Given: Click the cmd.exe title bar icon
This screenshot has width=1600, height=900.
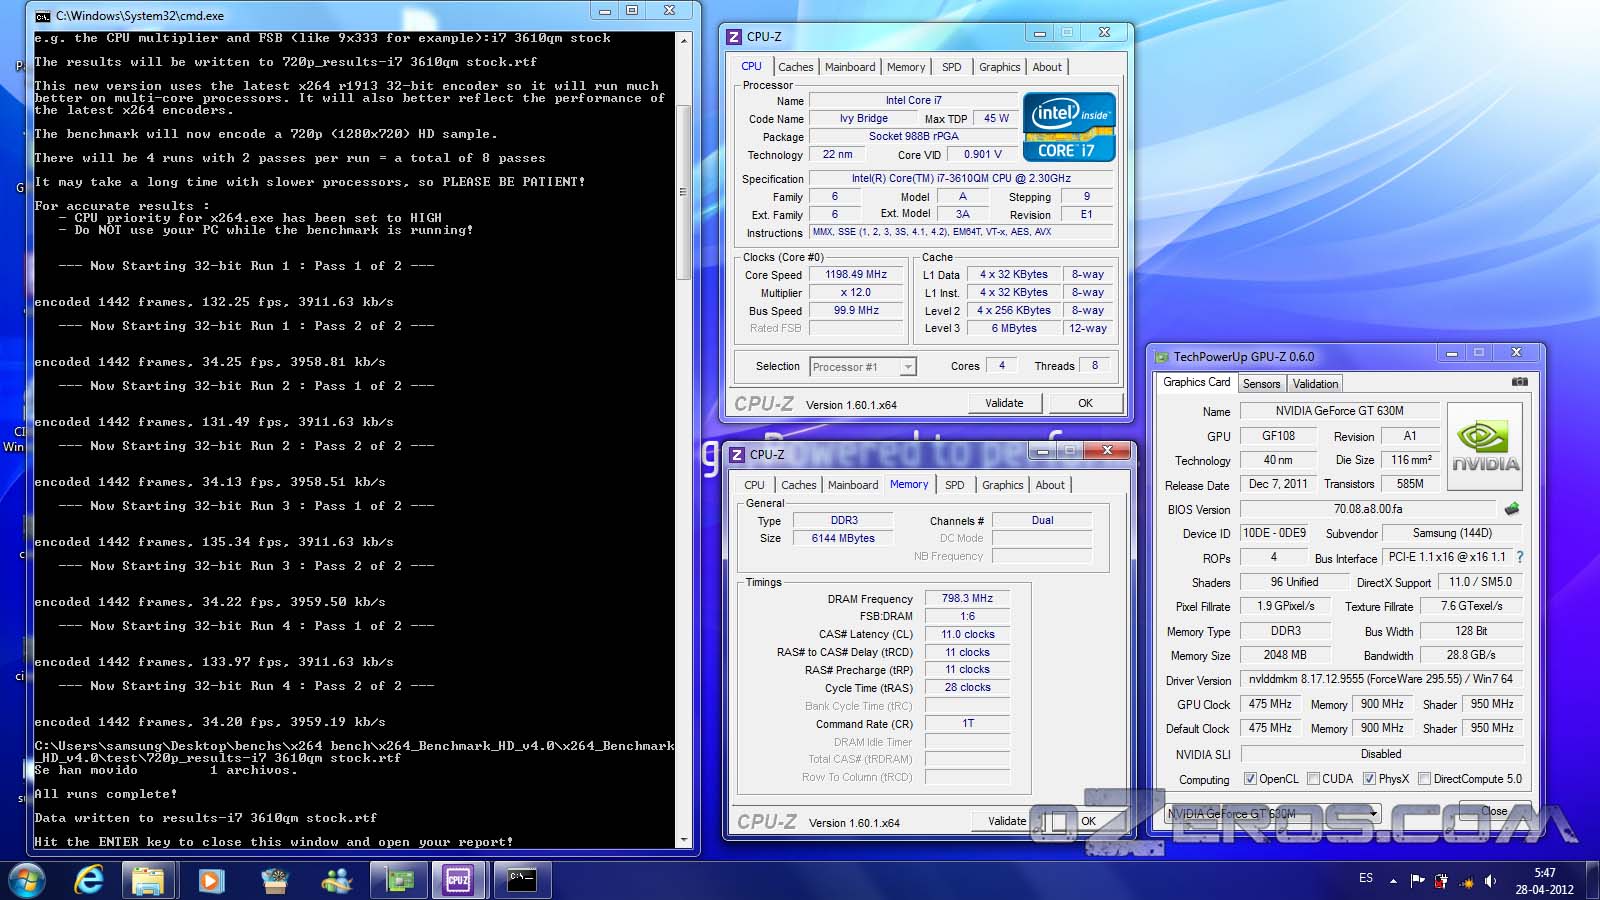Looking at the screenshot, I should [x=42, y=15].
